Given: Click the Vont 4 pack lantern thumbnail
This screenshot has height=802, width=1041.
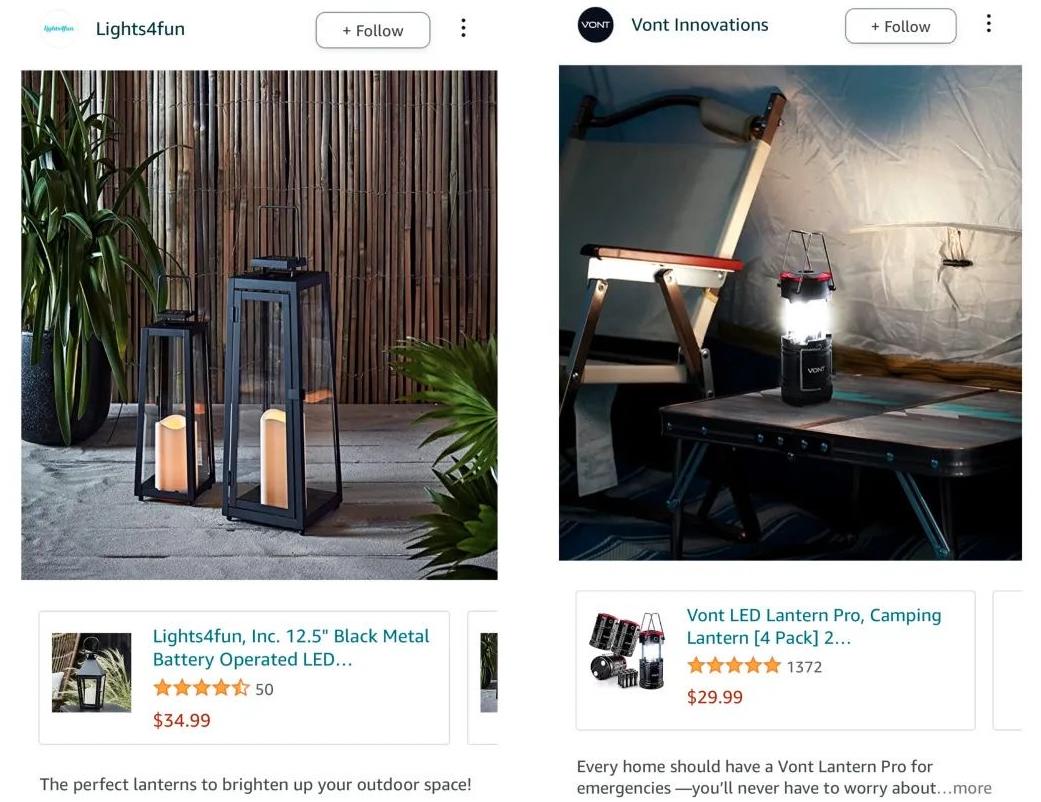Looking at the screenshot, I should point(627,650).
